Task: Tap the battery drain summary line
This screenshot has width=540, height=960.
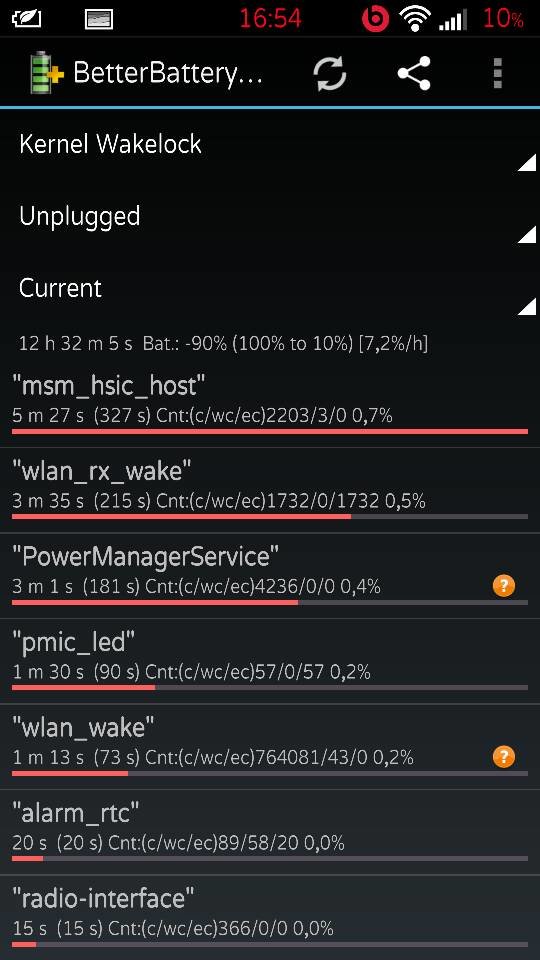Action: [223, 344]
